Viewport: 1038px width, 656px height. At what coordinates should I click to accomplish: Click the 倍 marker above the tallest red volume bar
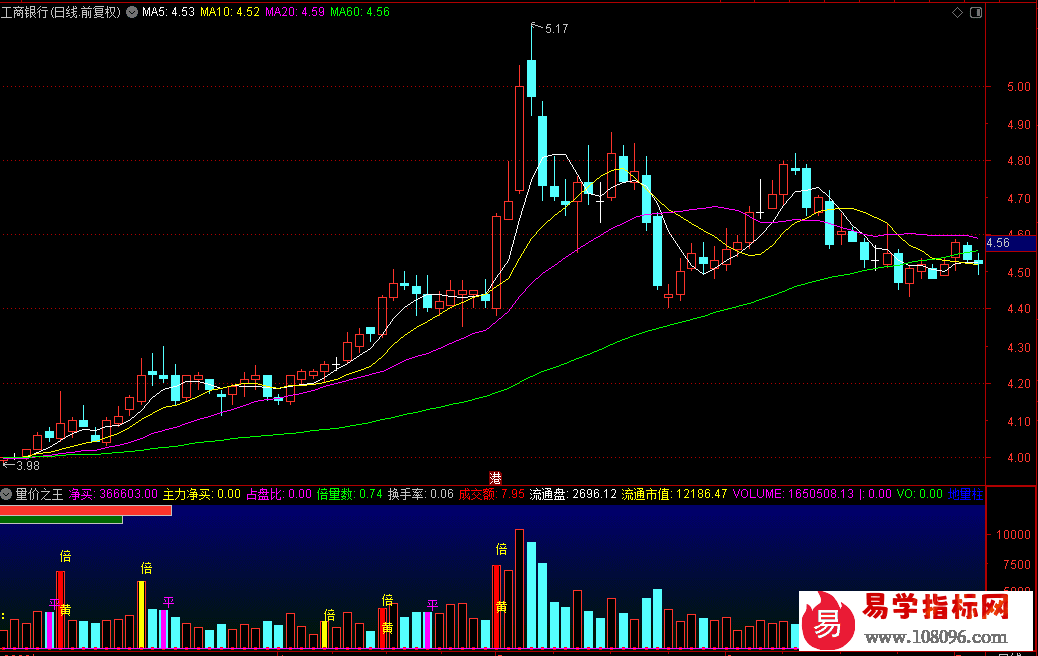coord(502,549)
